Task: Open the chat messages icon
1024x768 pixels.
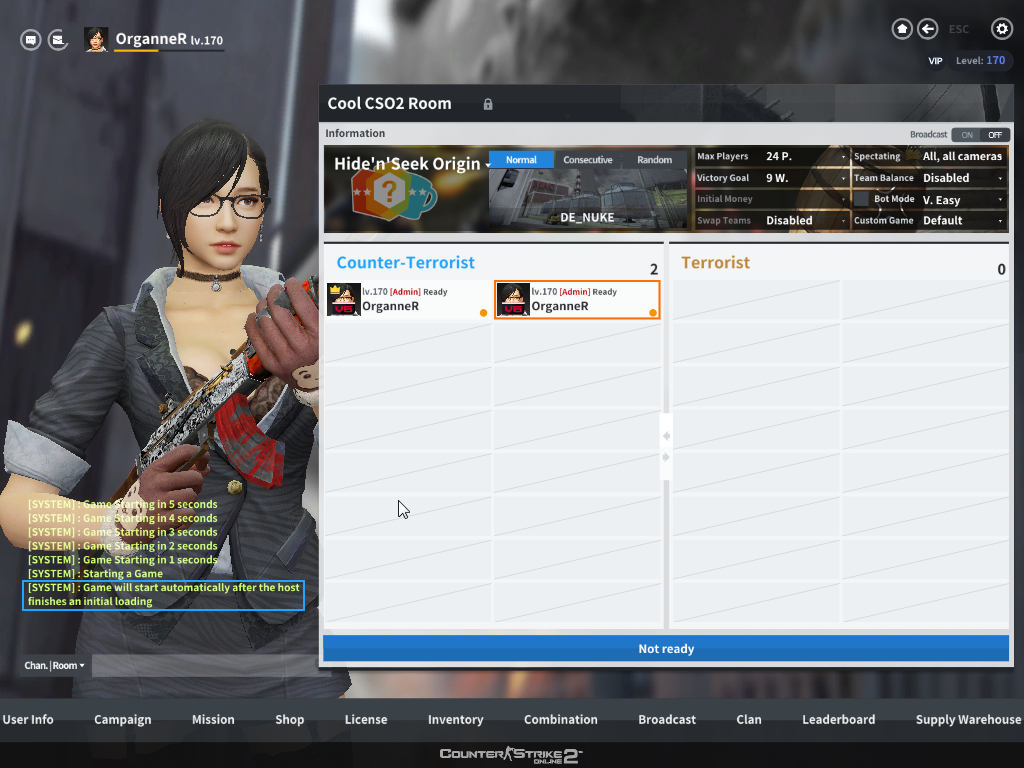Action: pyautogui.click(x=30, y=40)
